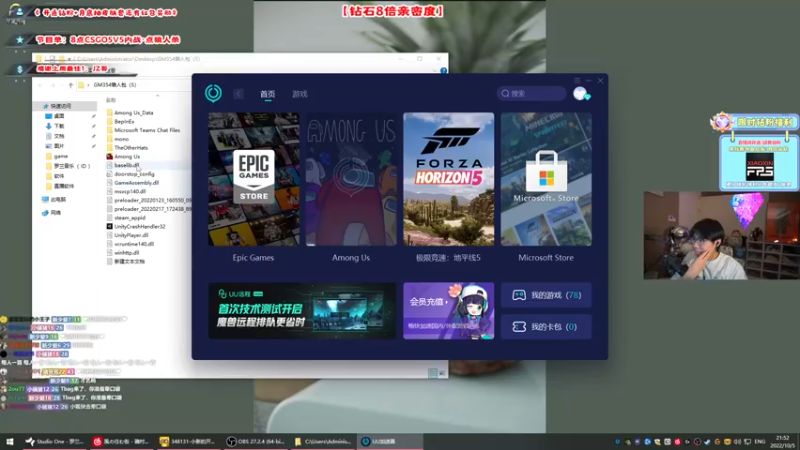
Task: Sort by 名称 column header
Action: tap(111, 100)
